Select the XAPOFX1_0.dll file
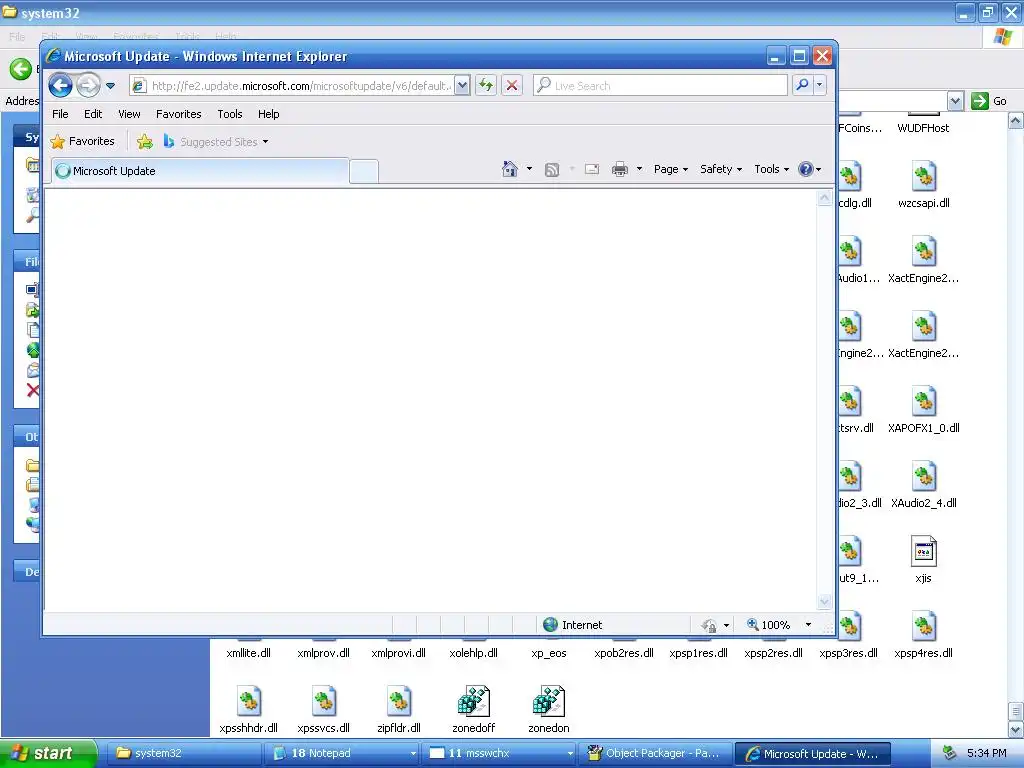This screenshot has width=1024, height=768. [x=923, y=411]
